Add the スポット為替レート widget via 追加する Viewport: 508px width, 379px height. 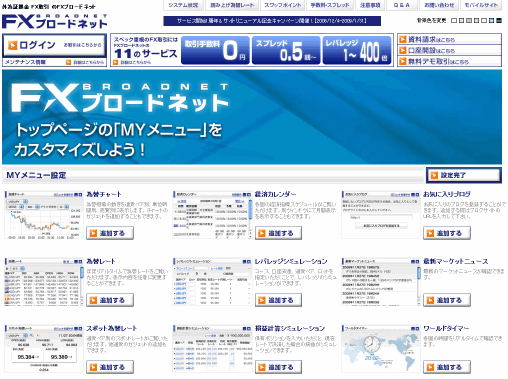(x=110, y=367)
